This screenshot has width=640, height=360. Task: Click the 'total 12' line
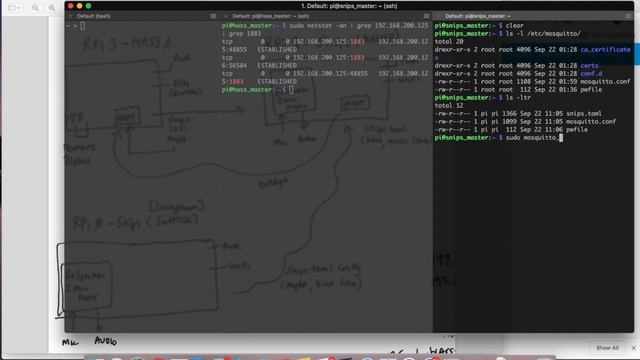coord(449,105)
